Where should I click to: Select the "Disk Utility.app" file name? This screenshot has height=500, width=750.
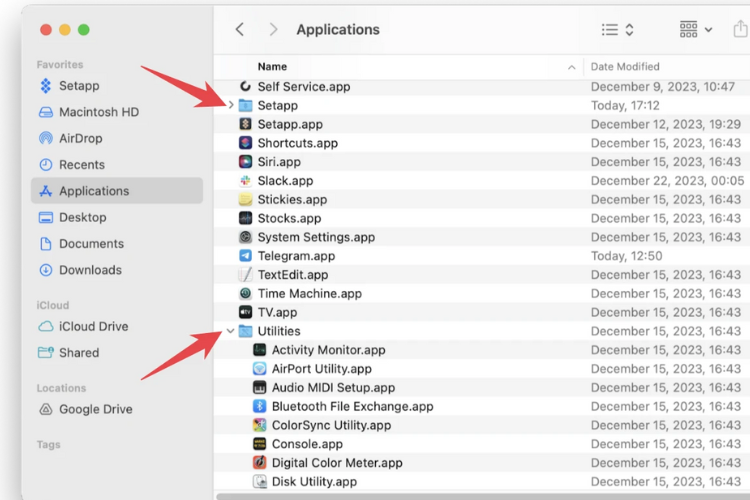click(x=314, y=482)
